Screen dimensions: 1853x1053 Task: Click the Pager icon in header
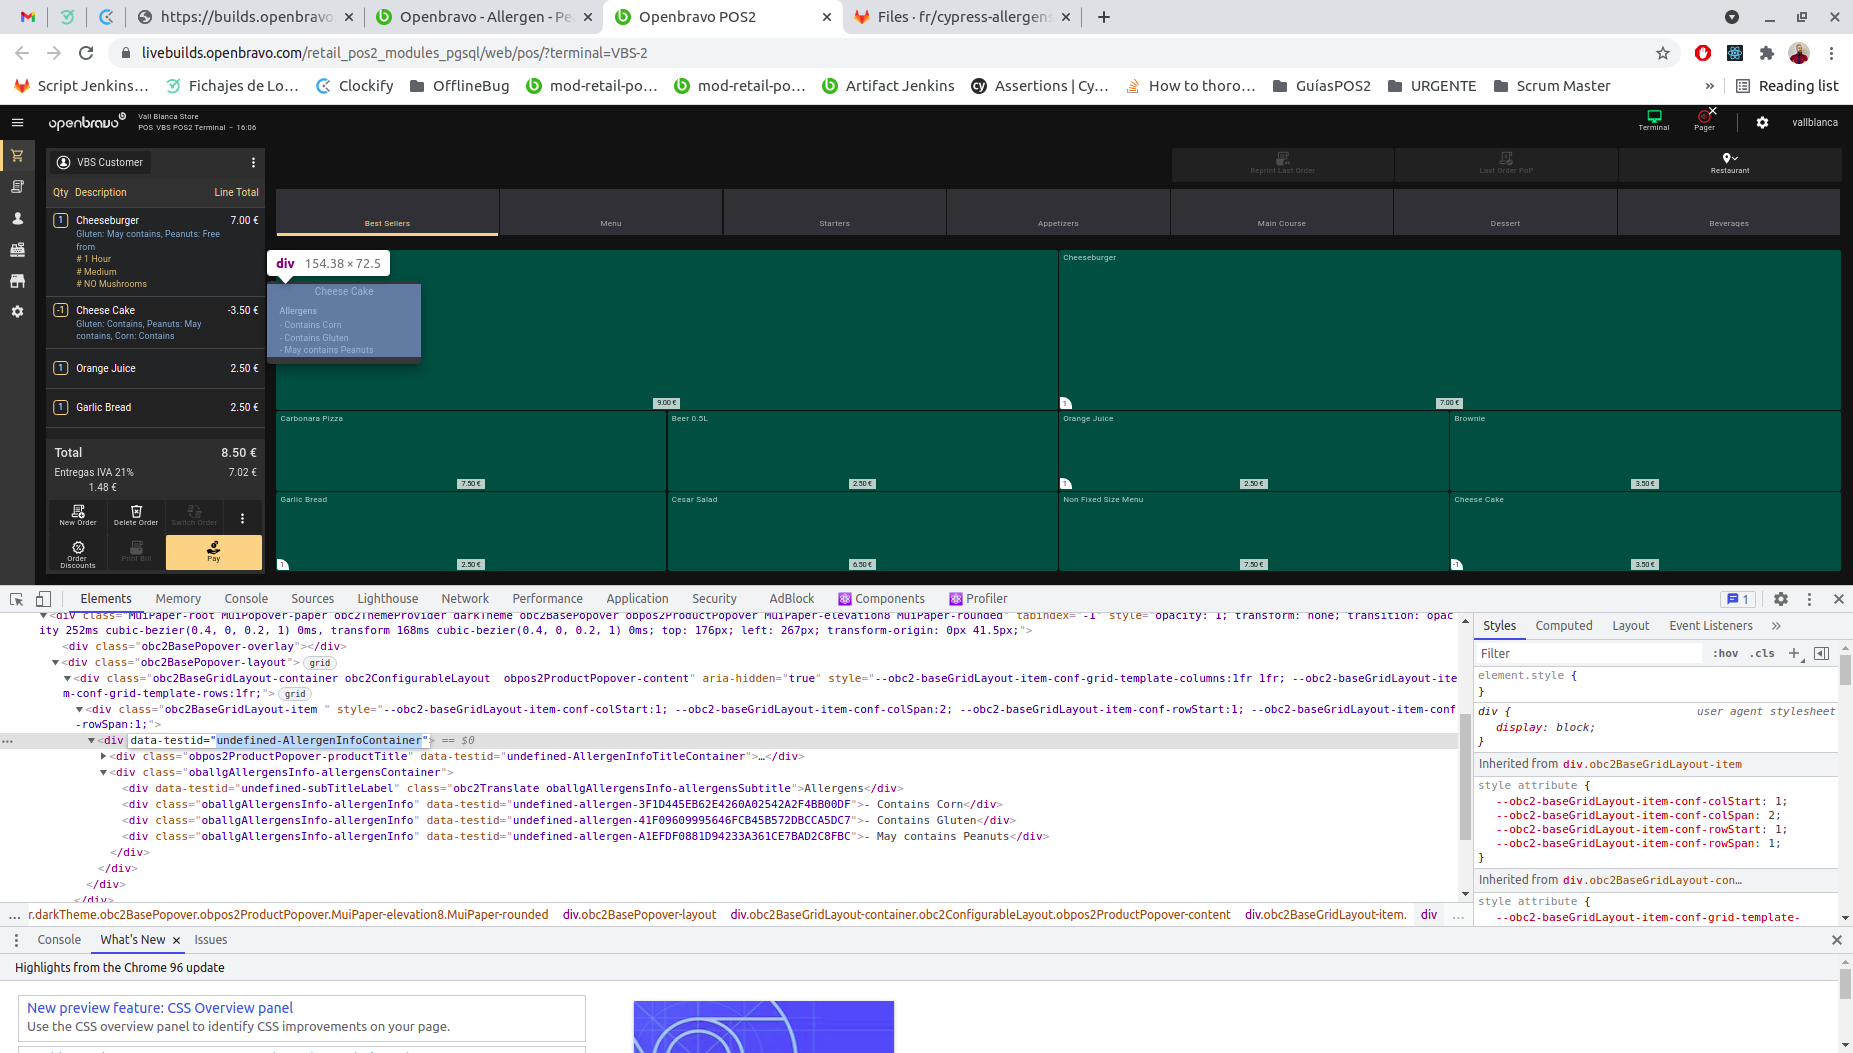click(x=1704, y=120)
